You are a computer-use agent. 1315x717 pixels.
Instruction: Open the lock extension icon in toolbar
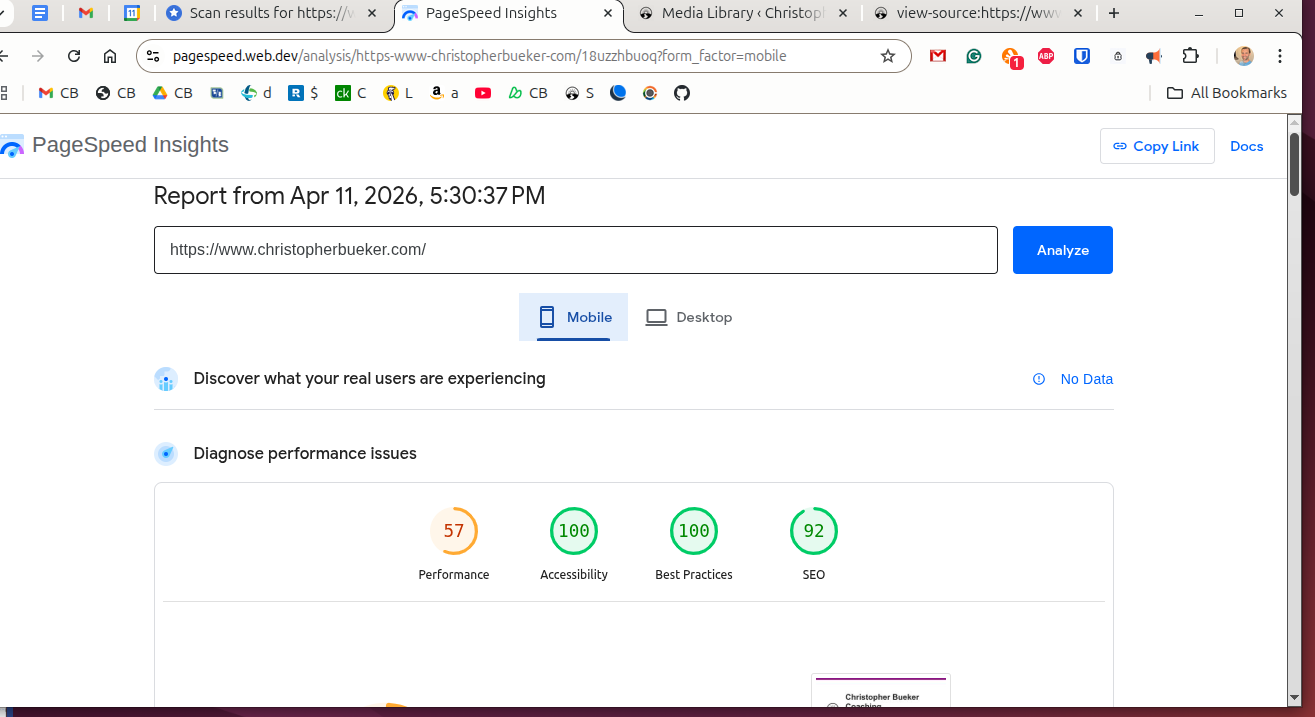click(1118, 57)
